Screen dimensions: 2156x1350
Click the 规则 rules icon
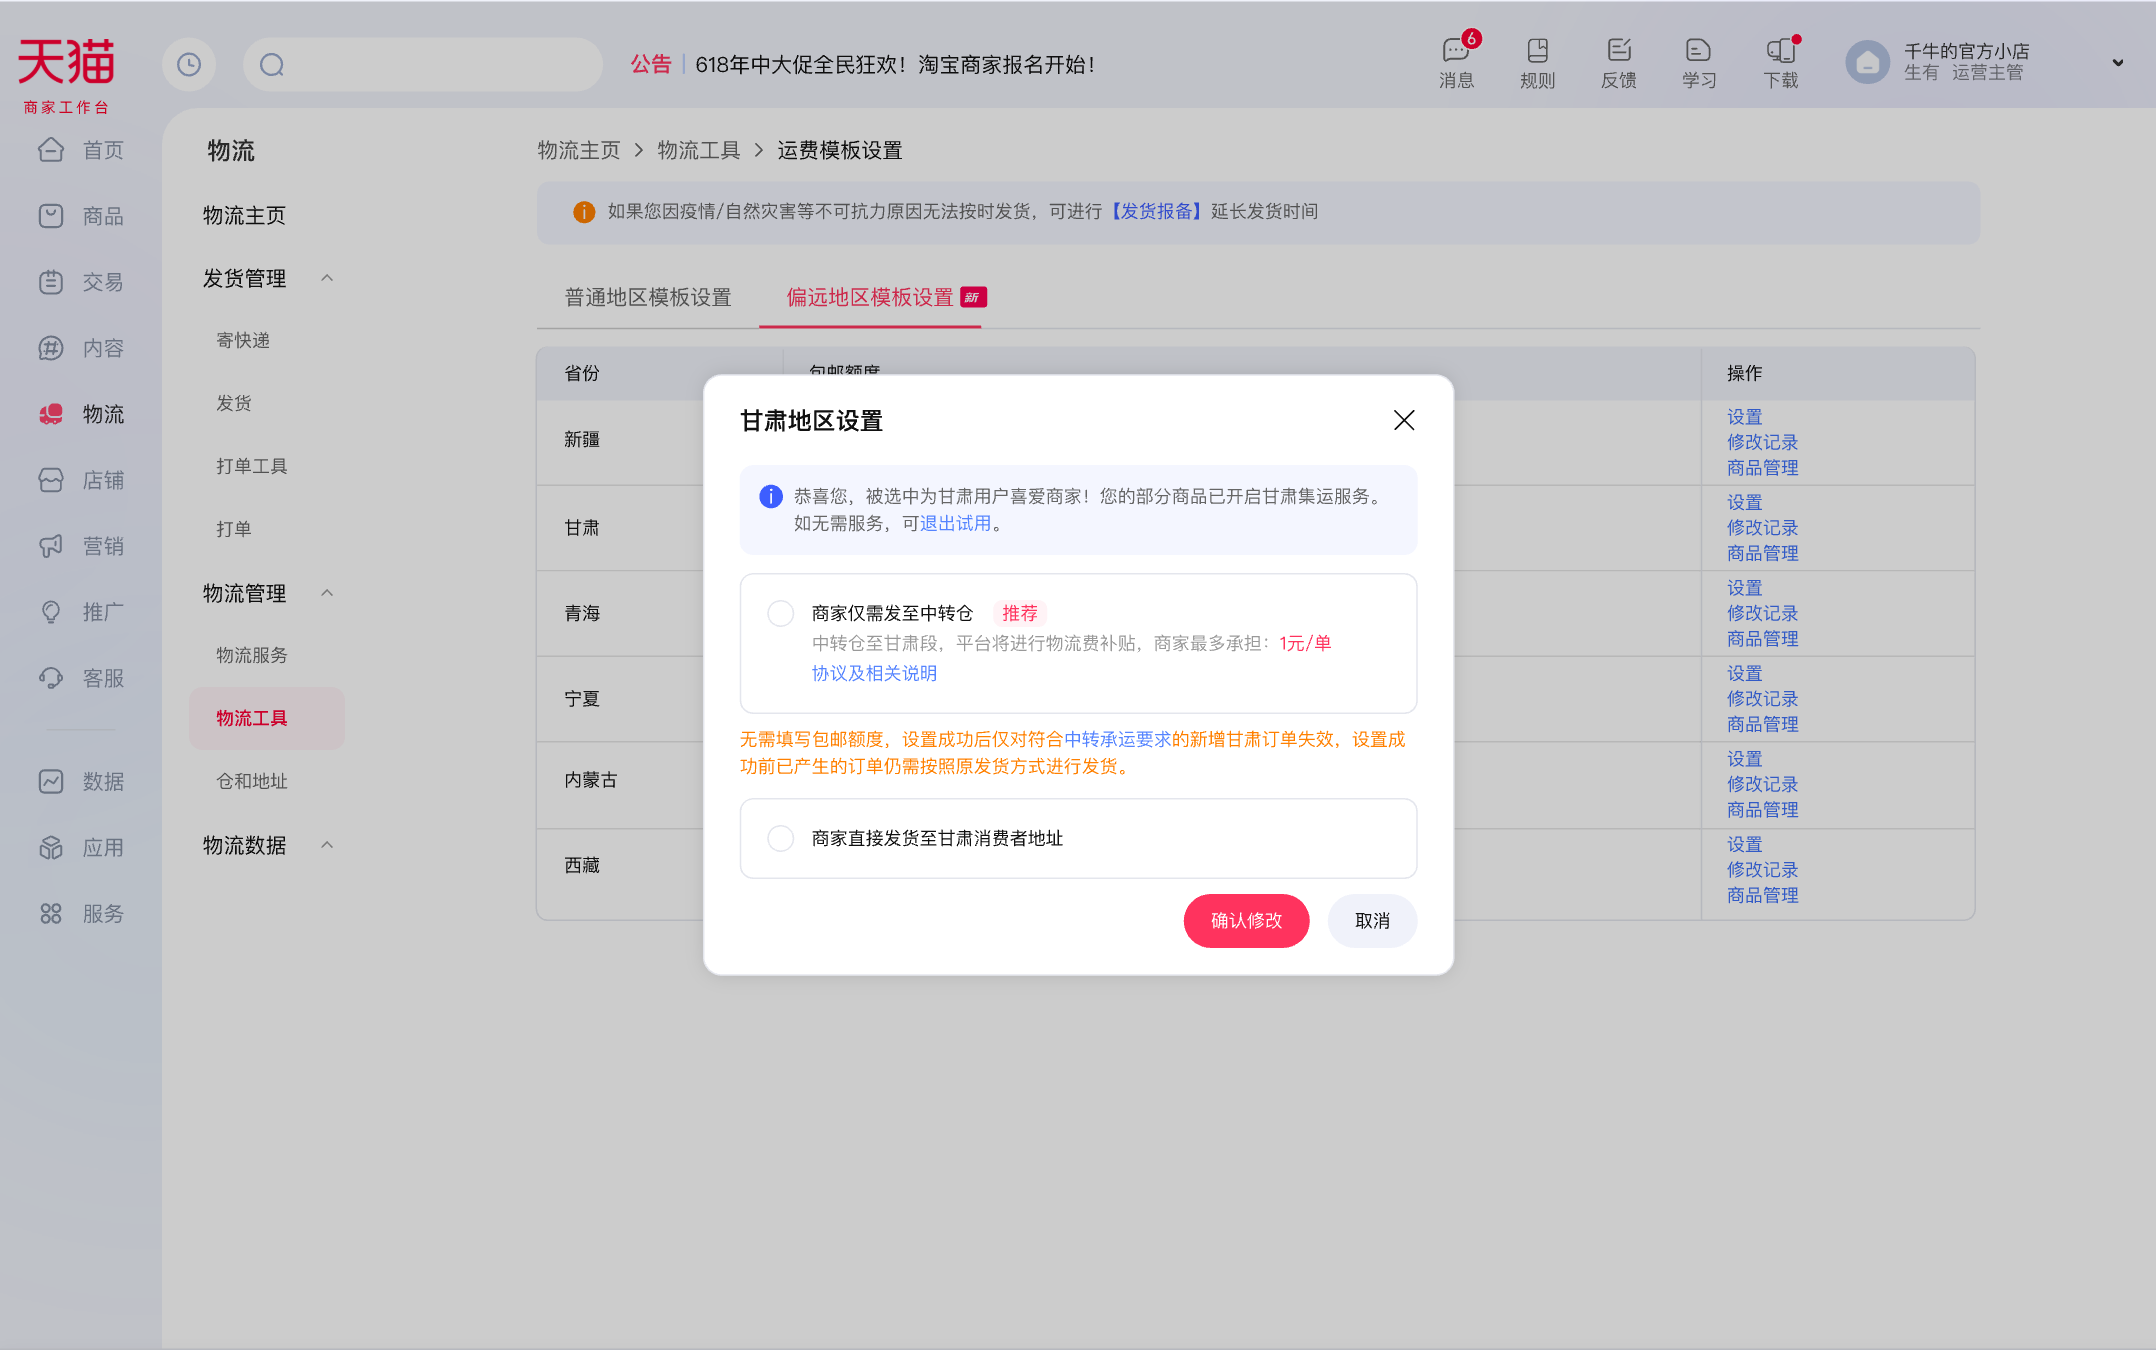pyautogui.click(x=1537, y=62)
